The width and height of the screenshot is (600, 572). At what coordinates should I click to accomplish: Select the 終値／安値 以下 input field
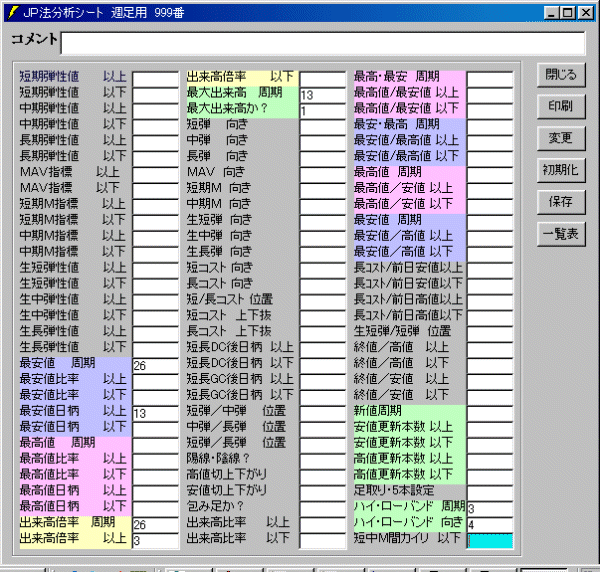coord(490,398)
